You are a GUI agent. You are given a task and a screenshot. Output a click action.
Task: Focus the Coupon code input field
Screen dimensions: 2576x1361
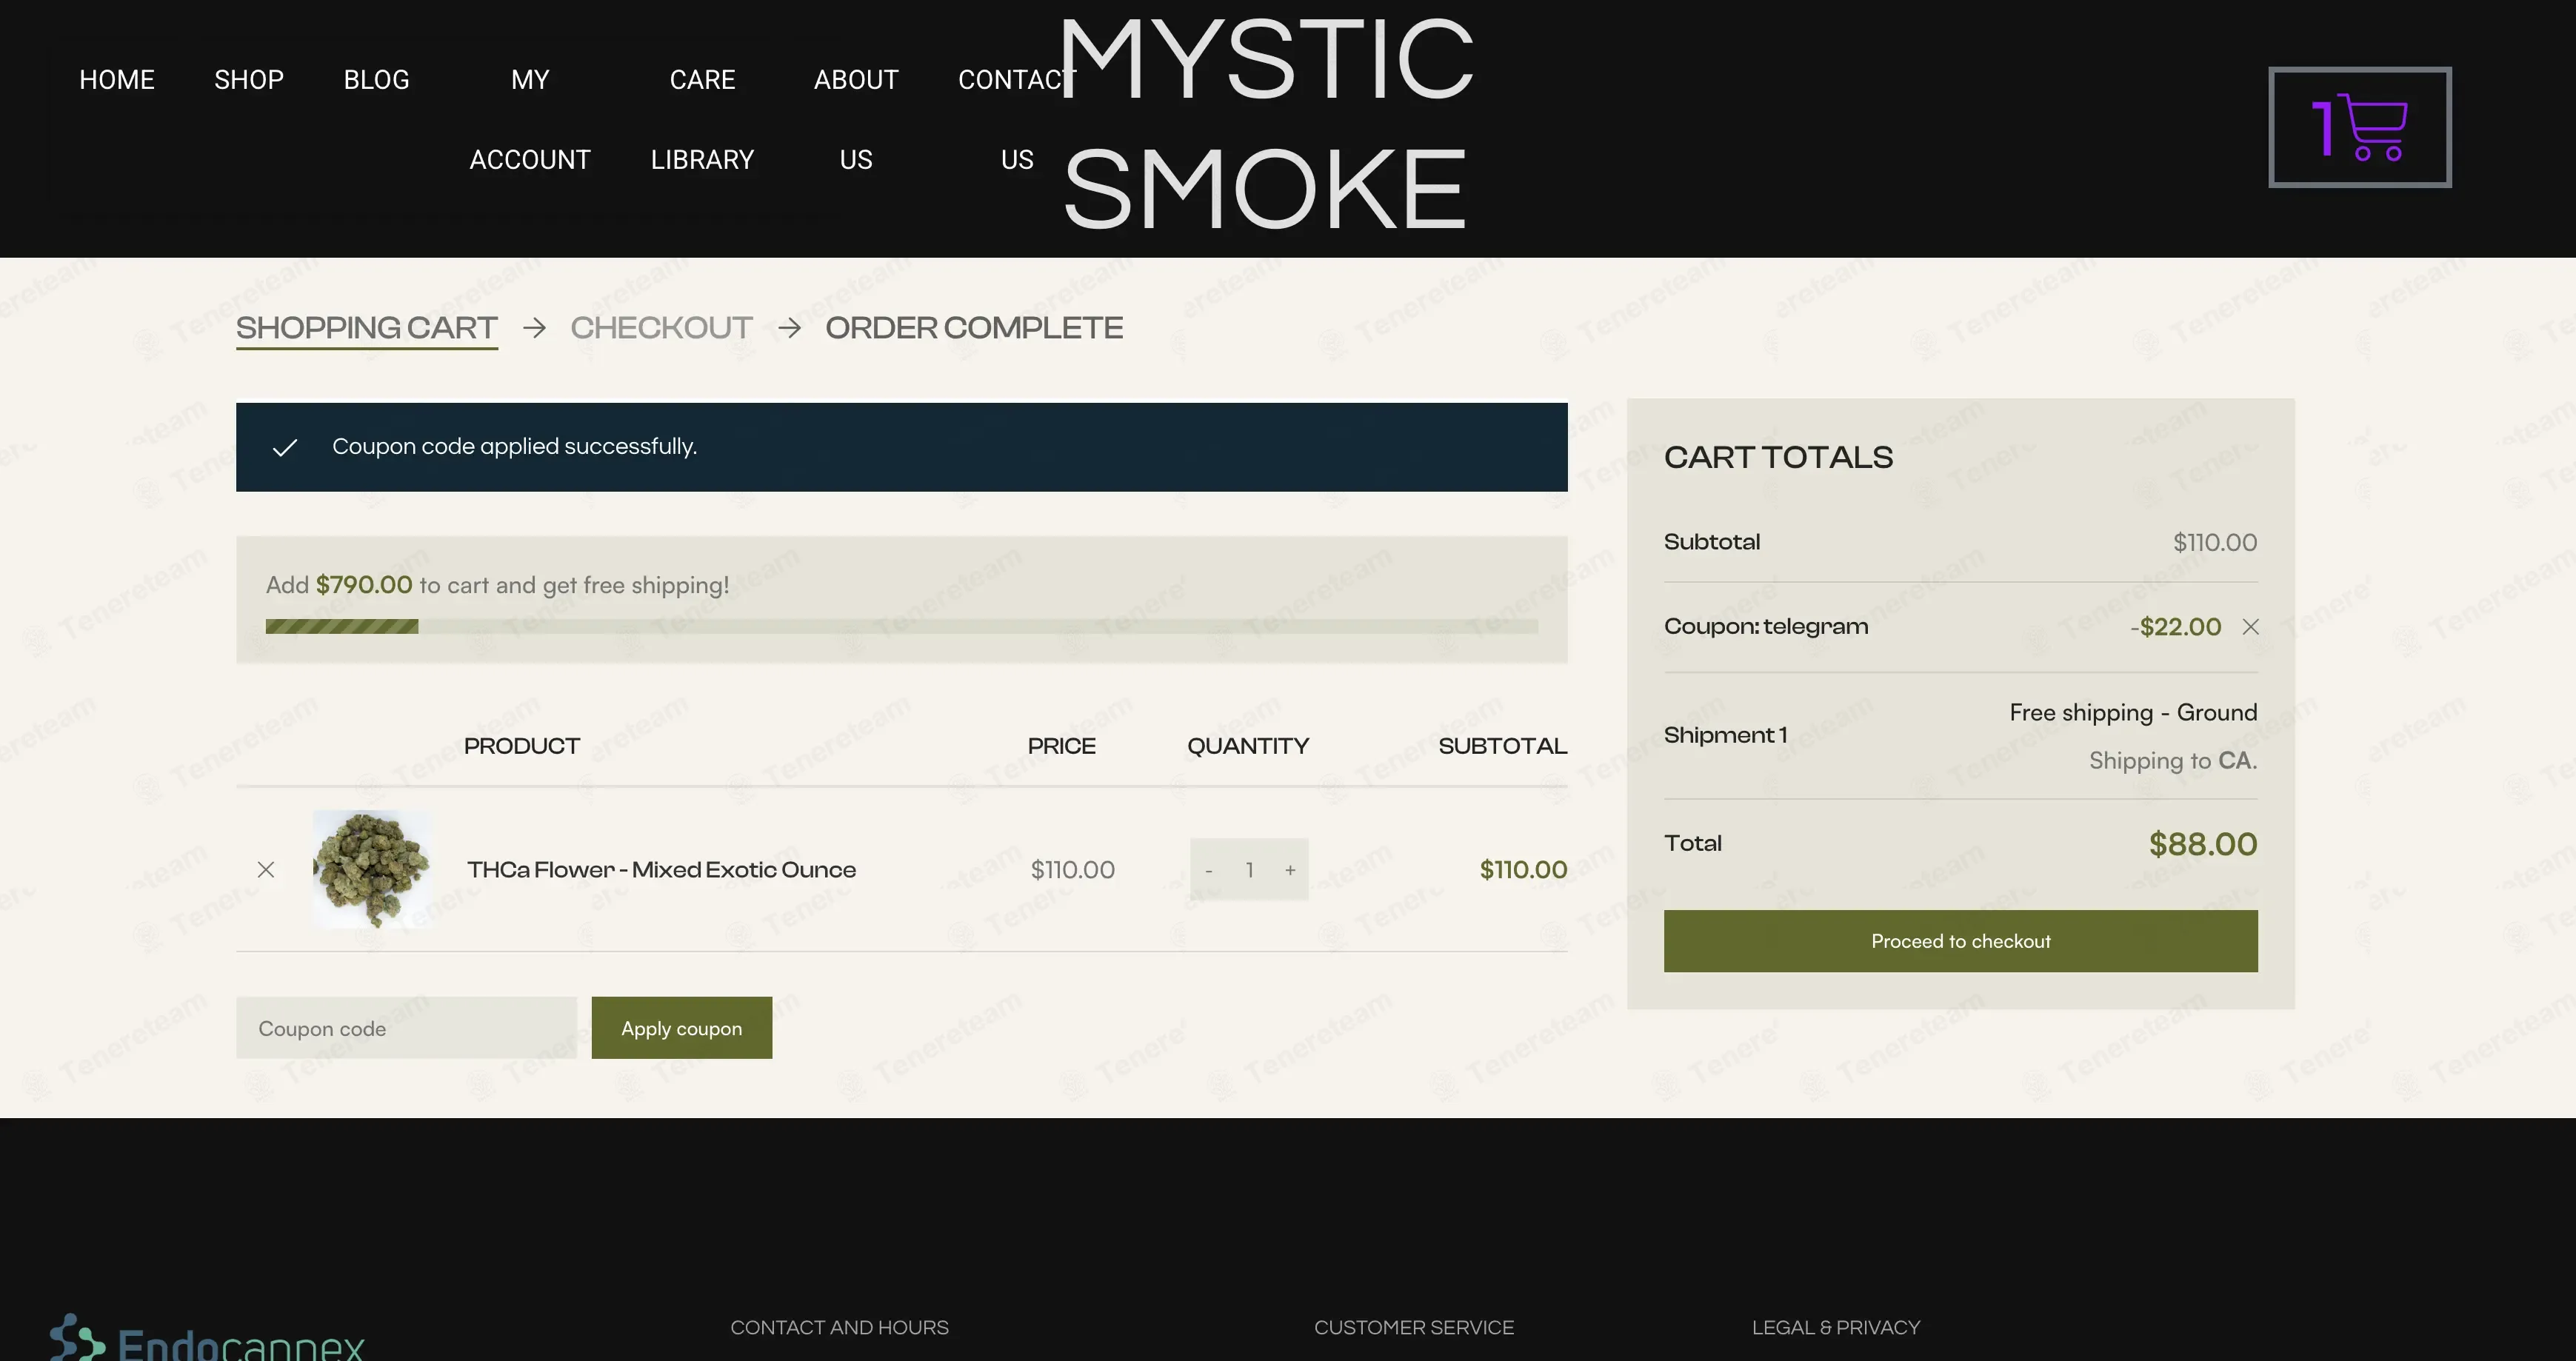pyautogui.click(x=406, y=1028)
